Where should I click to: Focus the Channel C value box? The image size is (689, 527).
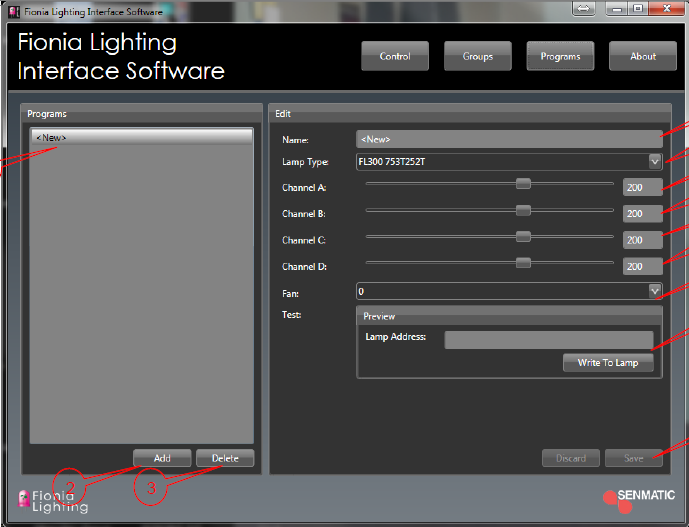pos(642,240)
